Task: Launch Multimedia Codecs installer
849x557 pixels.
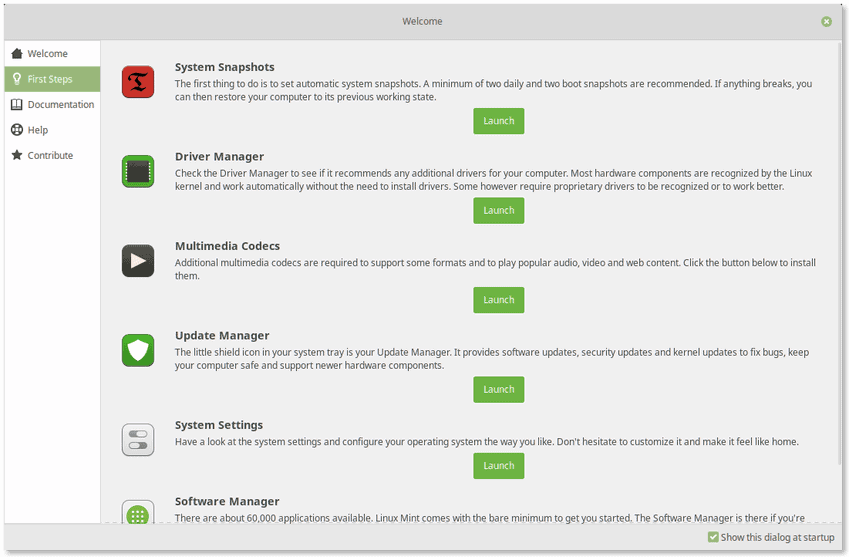Action: [499, 299]
